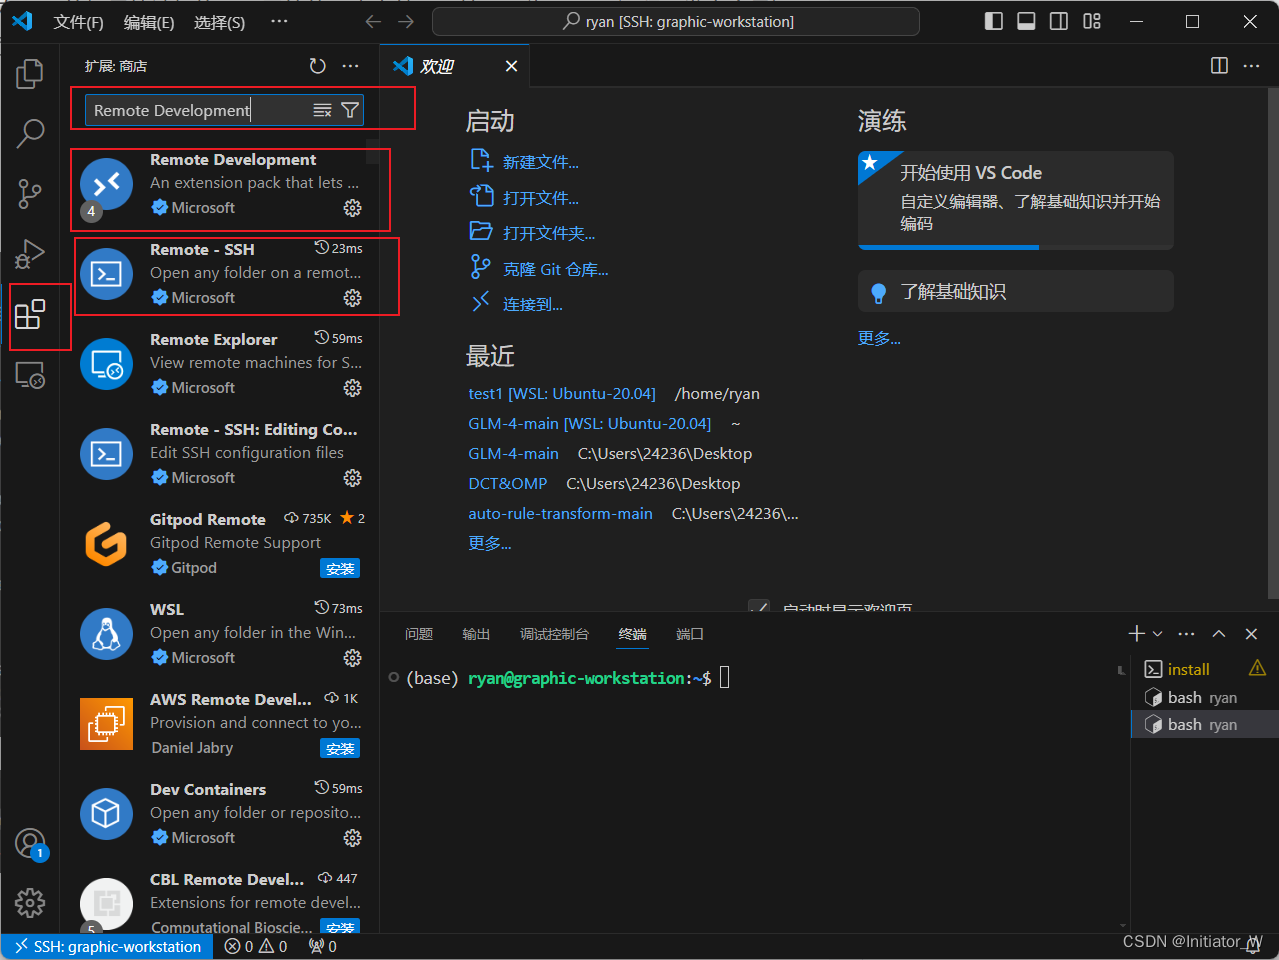Switch to the 端口 panel tab
This screenshot has height=960, width=1279.
click(x=690, y=634)
